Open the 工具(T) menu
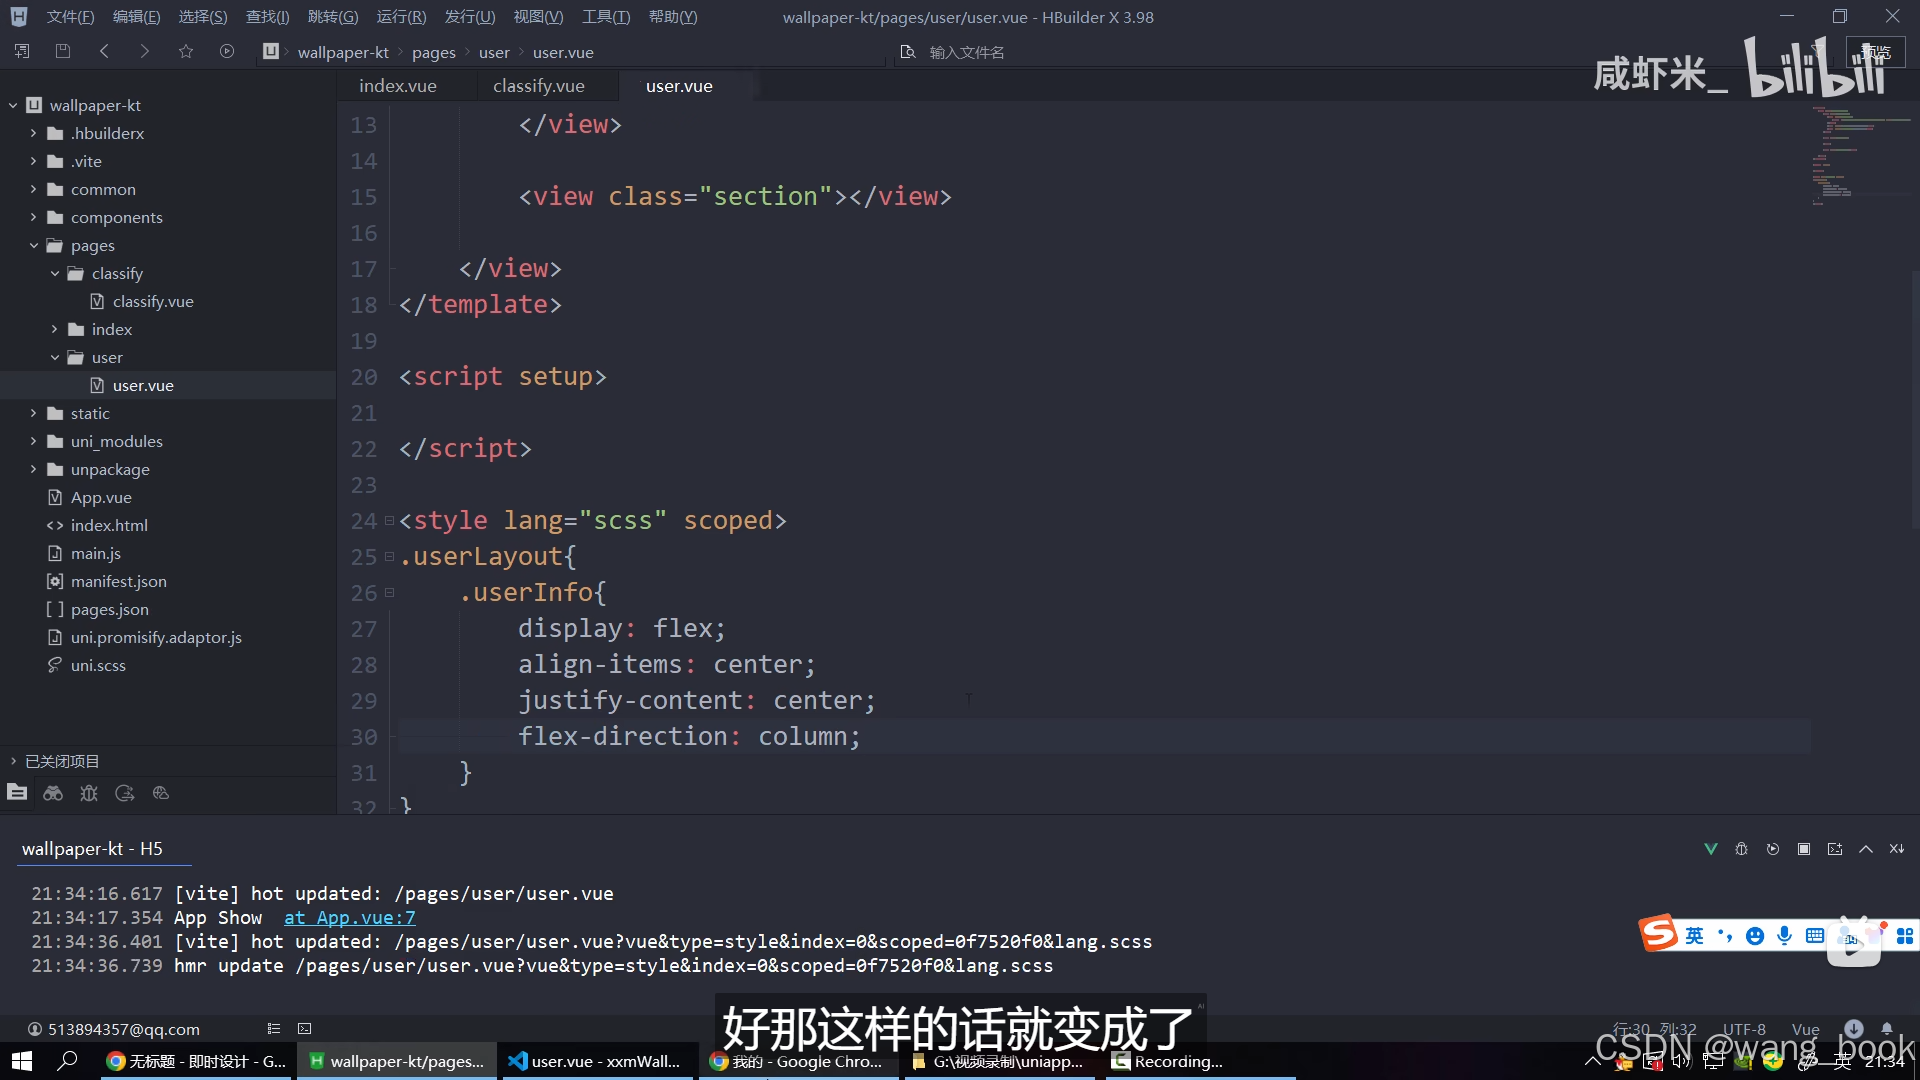This screenshot has width=1920, height=1080. point(606,17)
